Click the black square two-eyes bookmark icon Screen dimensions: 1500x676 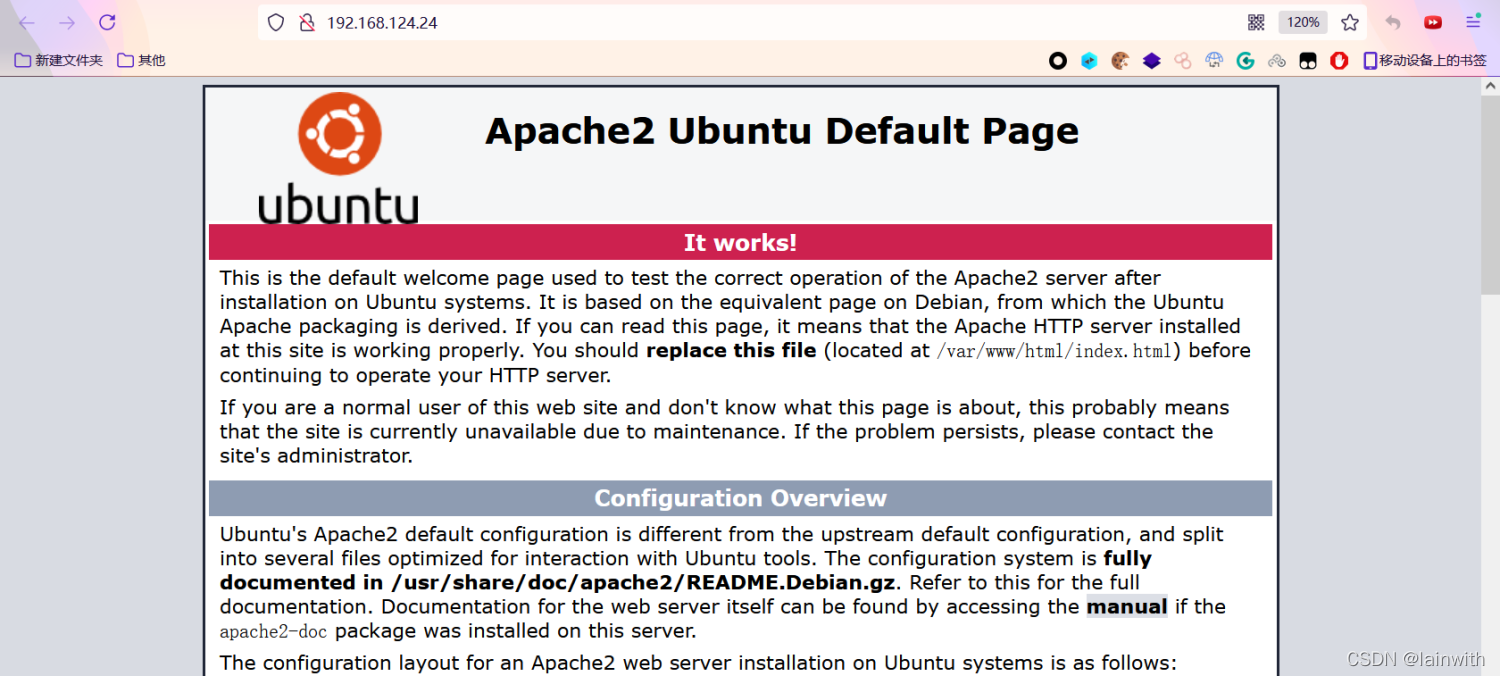(x=1308, y=61)
